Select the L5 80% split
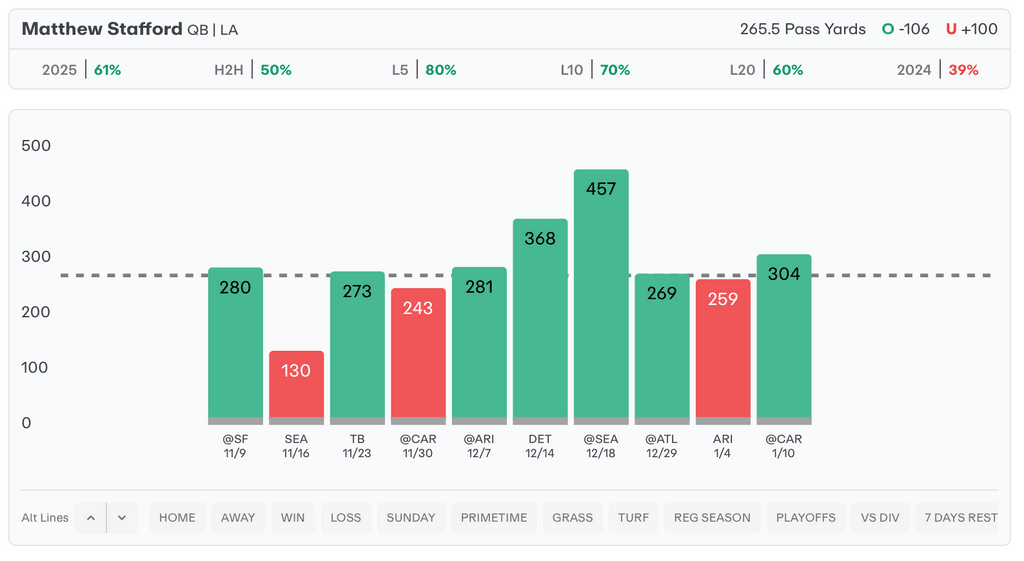1024x561 pixels. coord(424,70)
